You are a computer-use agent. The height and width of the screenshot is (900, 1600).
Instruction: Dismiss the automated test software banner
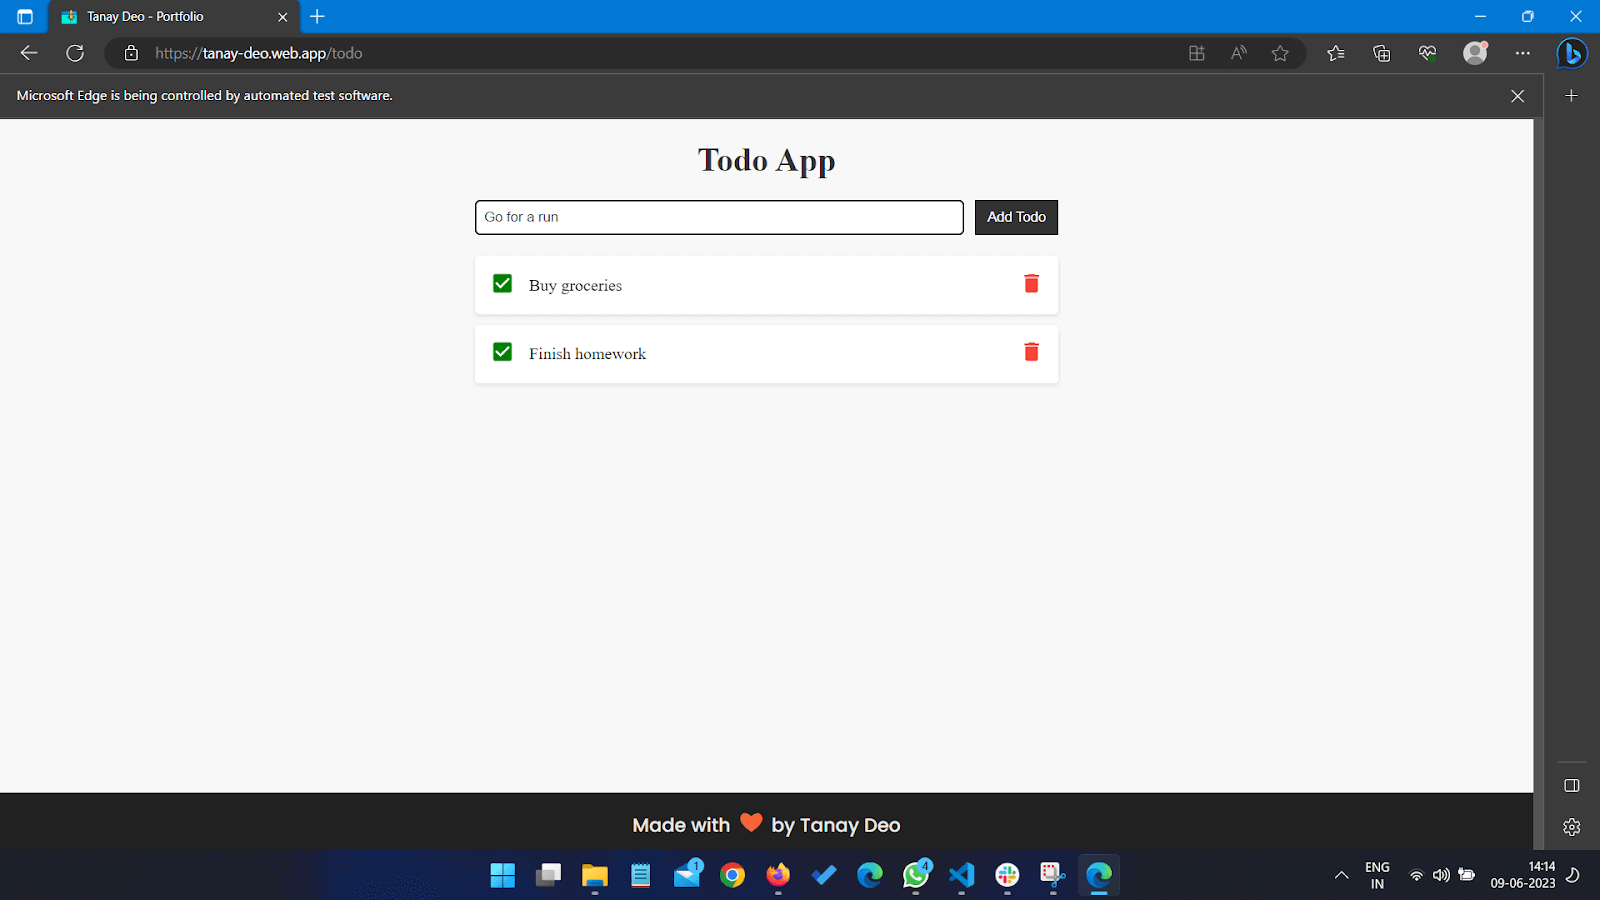1517,95
